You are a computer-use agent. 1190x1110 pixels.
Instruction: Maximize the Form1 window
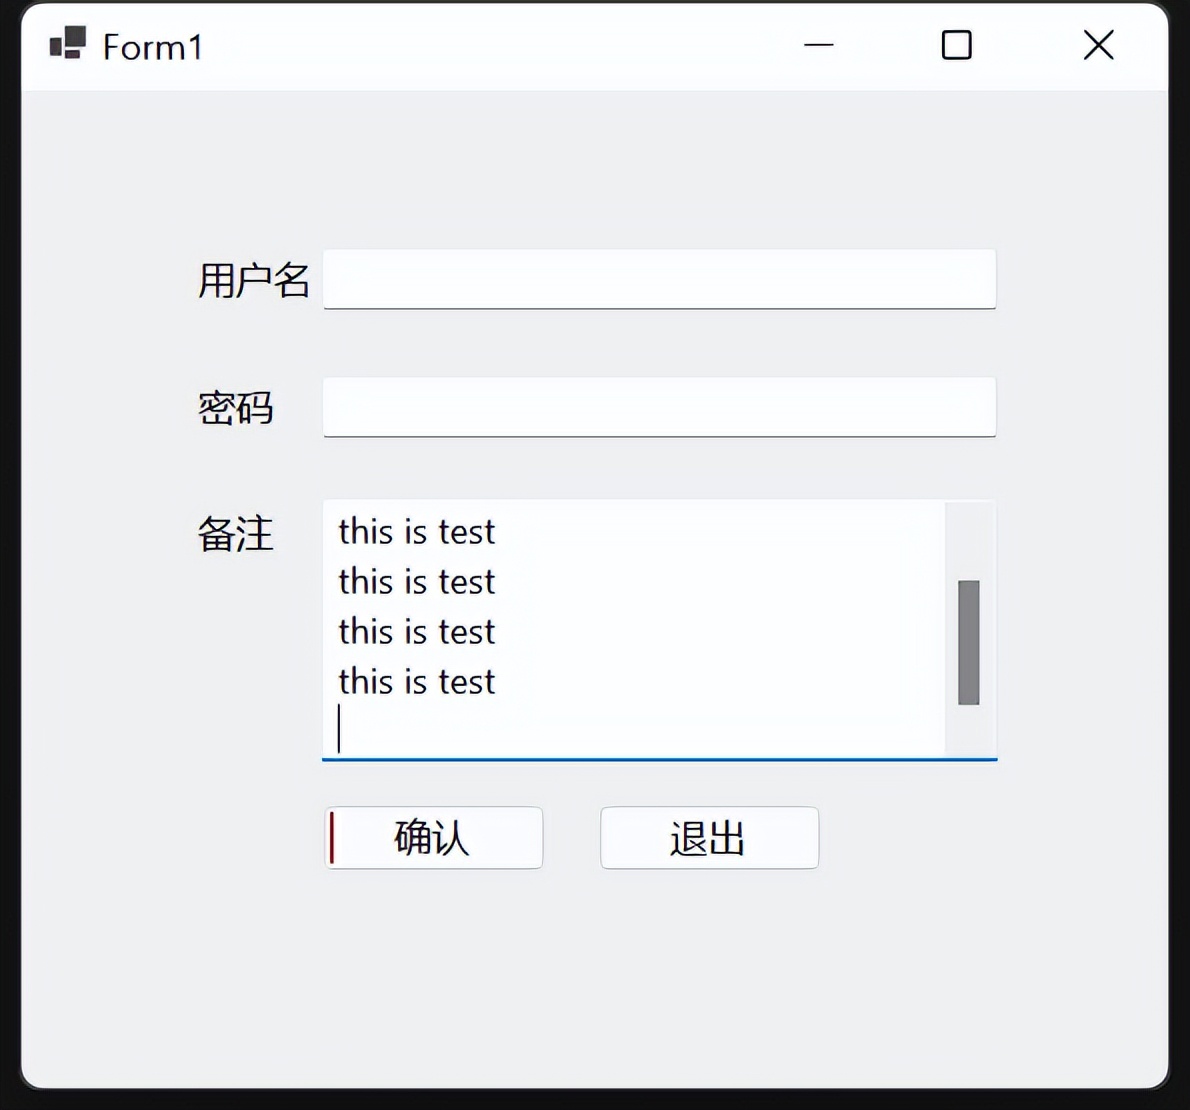coord(956,45)
